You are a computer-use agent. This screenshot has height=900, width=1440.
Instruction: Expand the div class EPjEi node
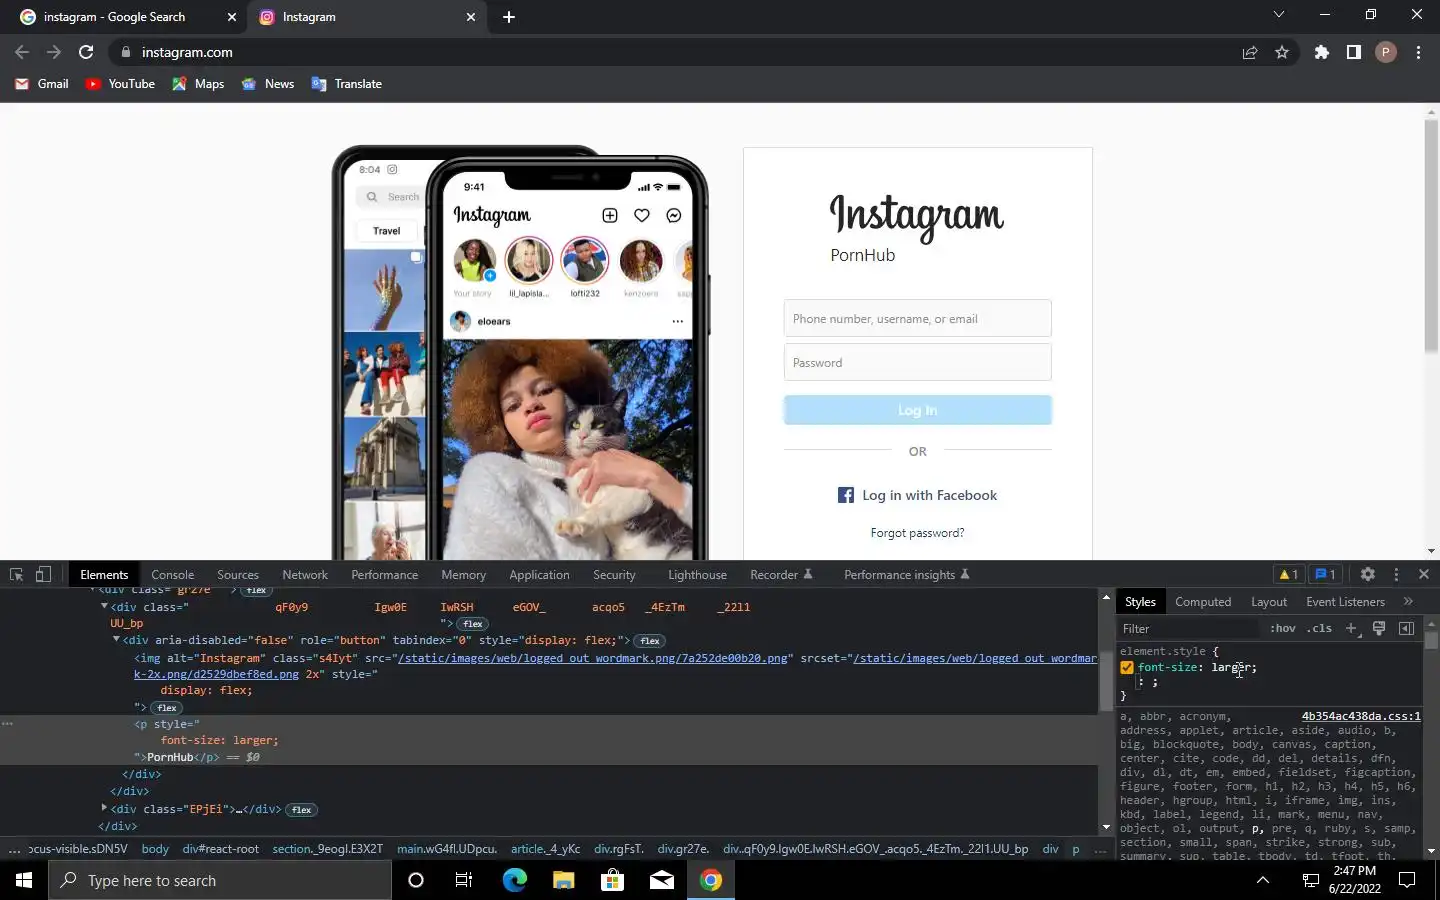[104, 808]
